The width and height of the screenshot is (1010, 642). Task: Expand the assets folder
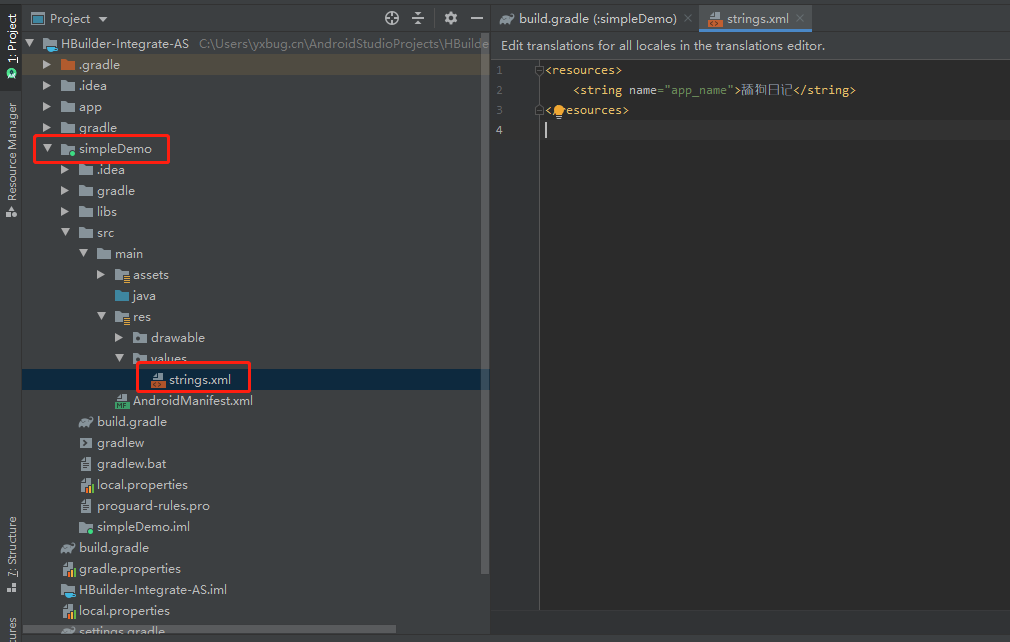[x=101, y=275]
